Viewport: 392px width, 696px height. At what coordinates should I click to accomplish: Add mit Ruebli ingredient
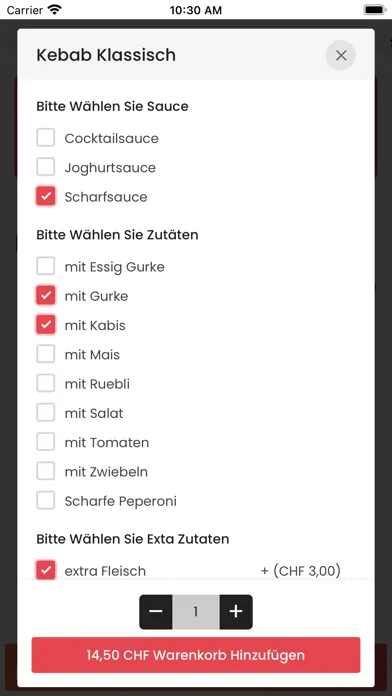(x=46, y=384)
